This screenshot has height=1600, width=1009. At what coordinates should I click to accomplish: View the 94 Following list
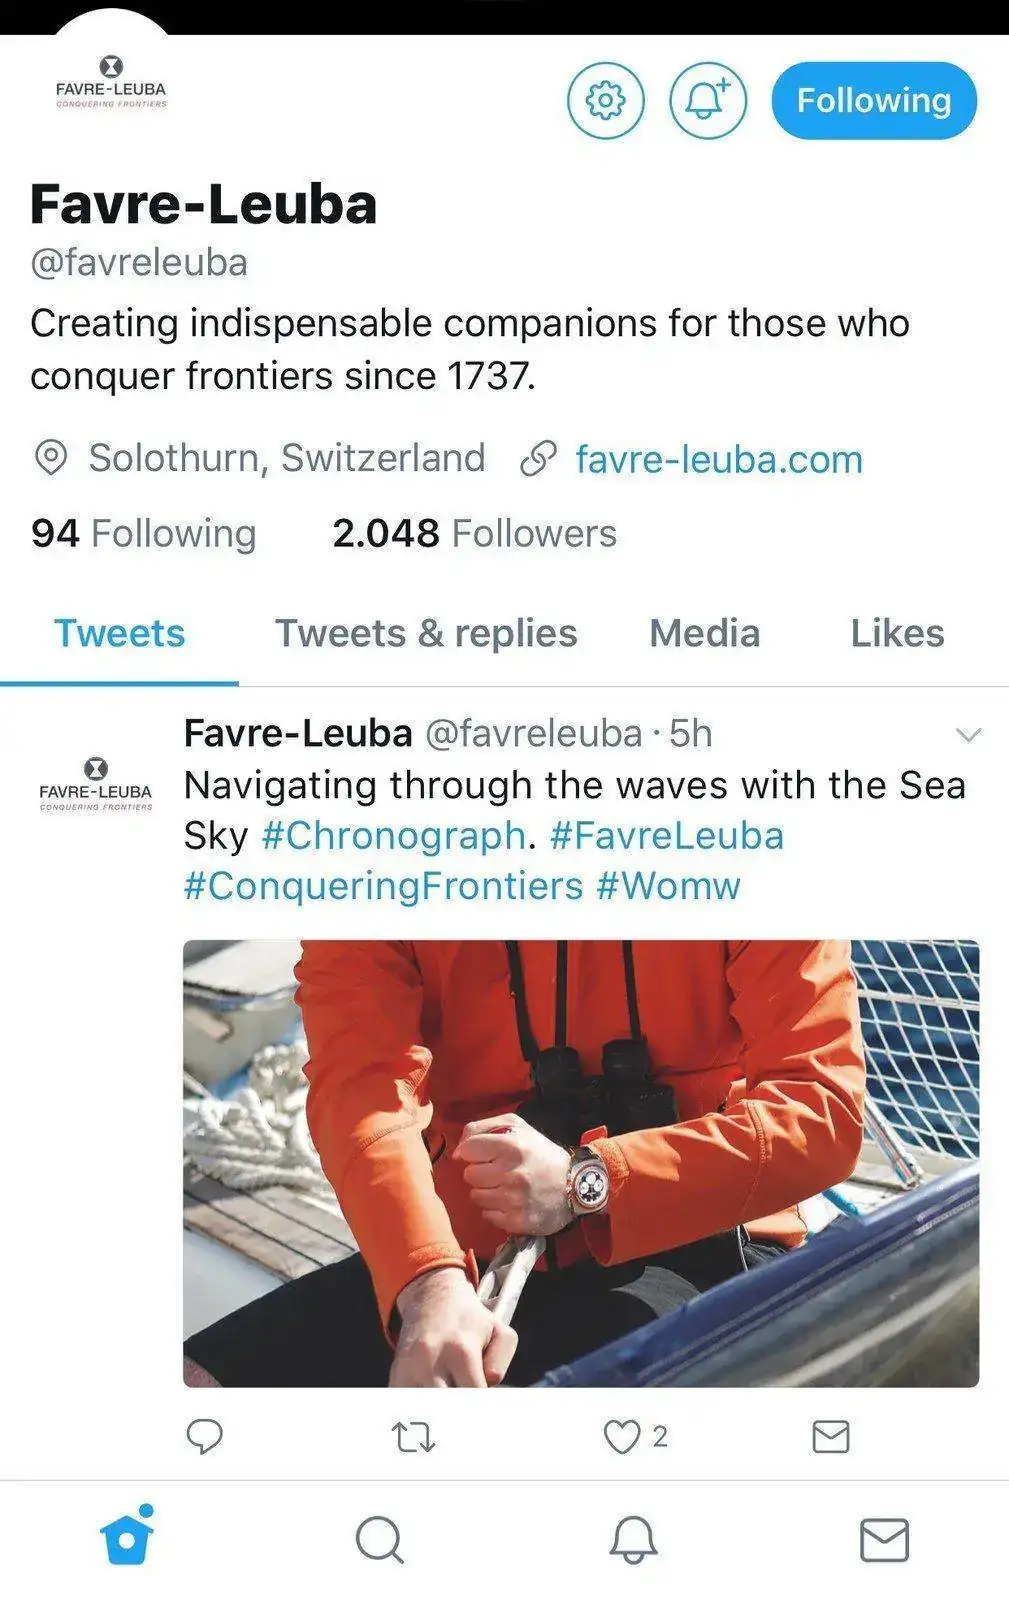click(x=143, y=533)
